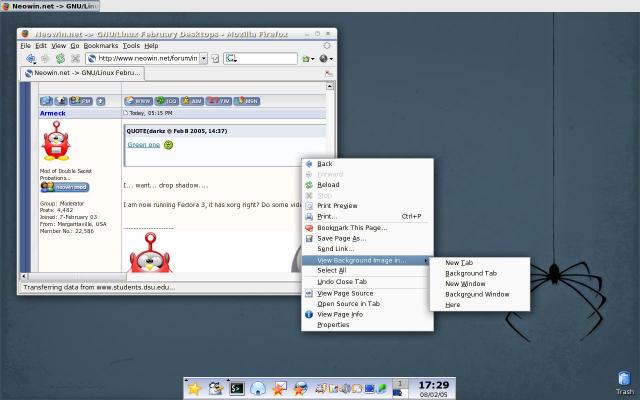The width and height of the screenshot is (640, 400).
Task: Click the globe browser icon in the panel
Action: point(300,389)
